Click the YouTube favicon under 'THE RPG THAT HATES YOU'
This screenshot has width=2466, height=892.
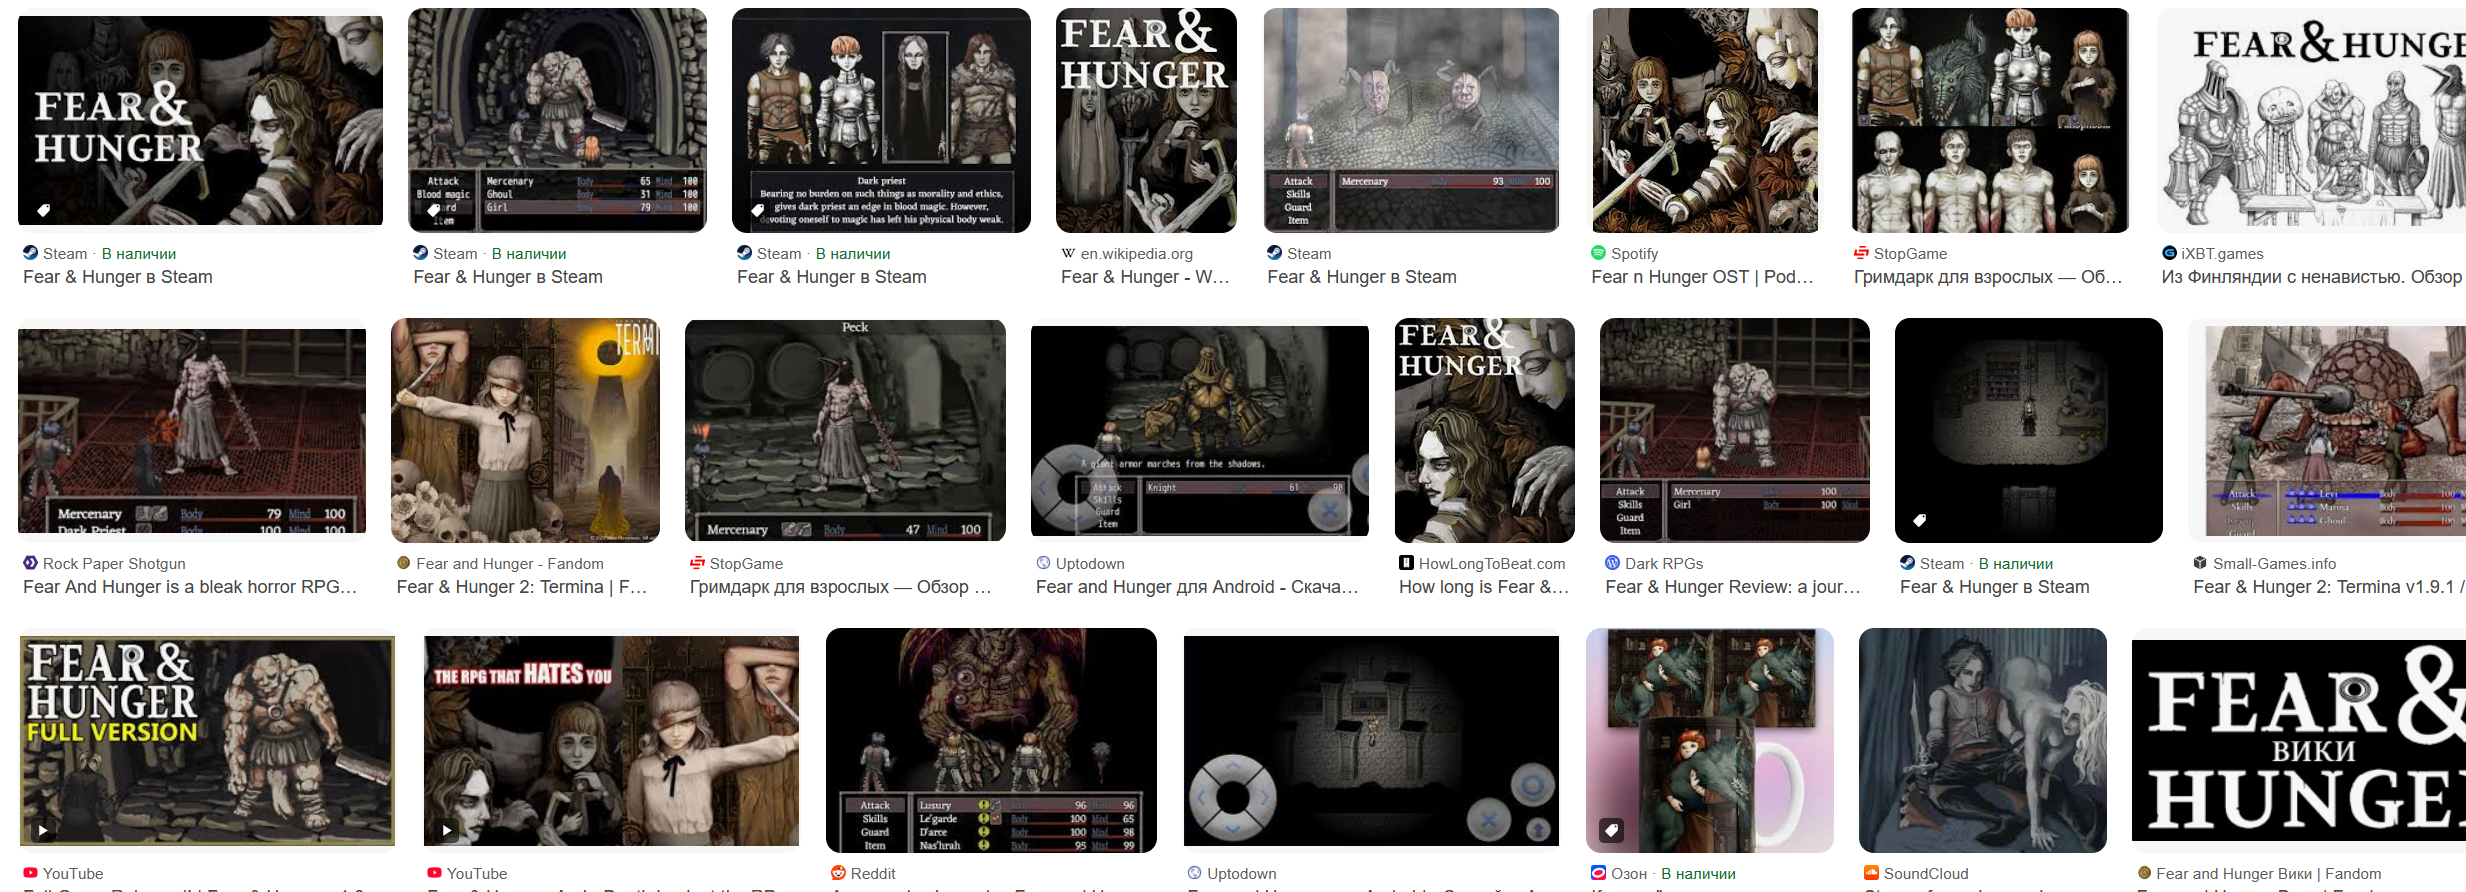(x=434, y=873)
